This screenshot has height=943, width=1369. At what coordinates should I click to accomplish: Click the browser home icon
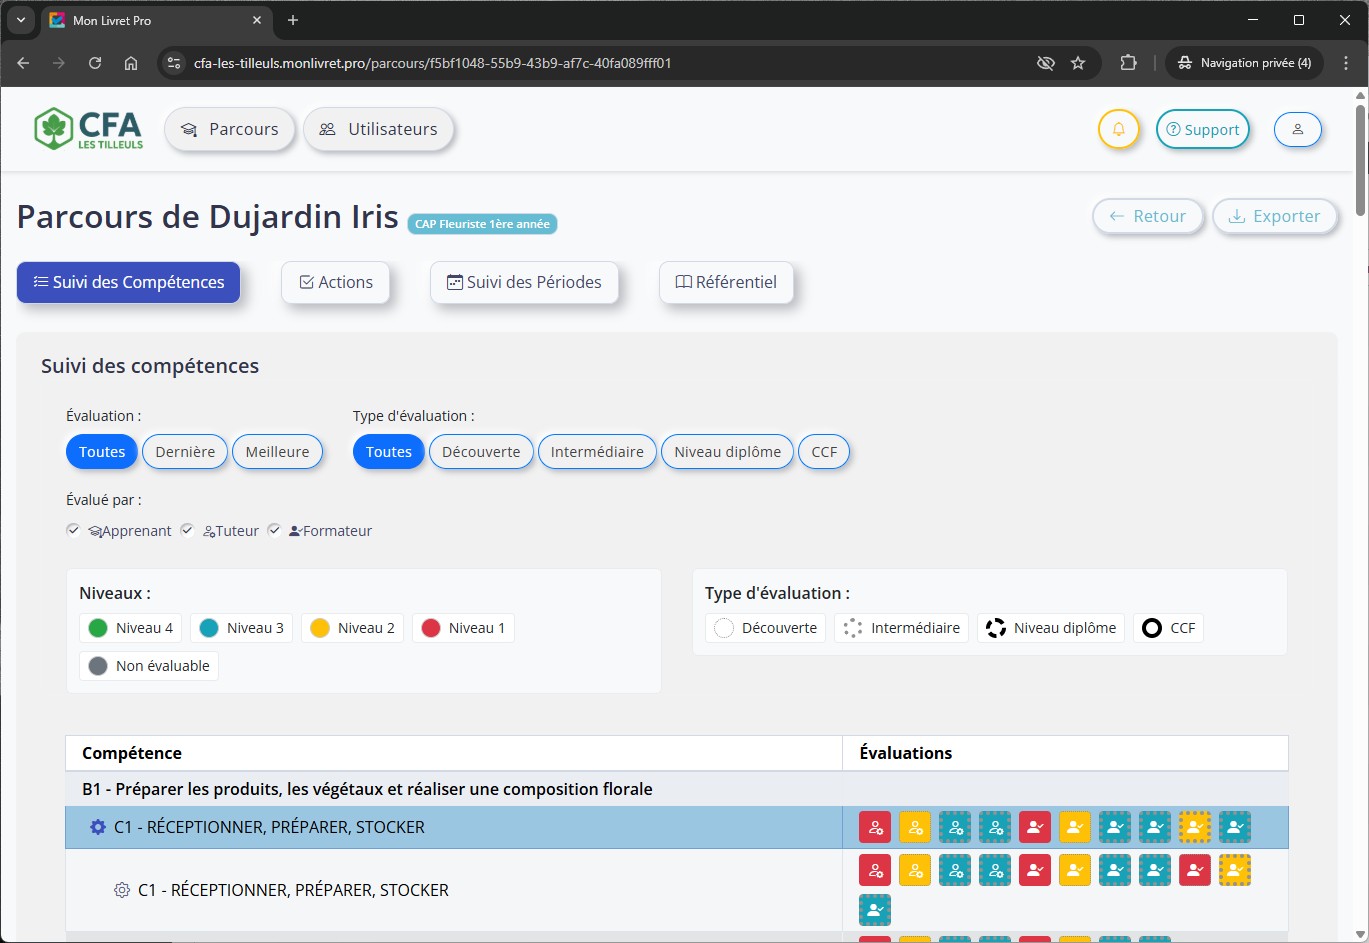[x=131, y=63]
